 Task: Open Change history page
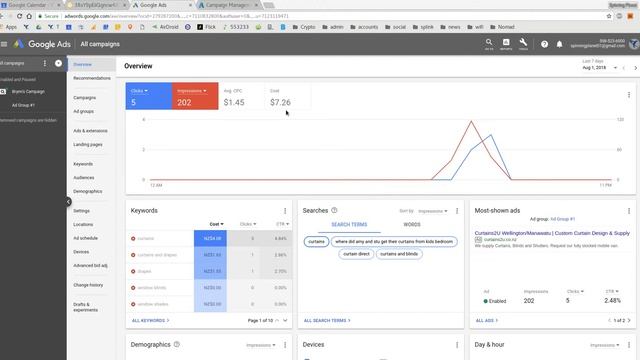coord(88,285)
